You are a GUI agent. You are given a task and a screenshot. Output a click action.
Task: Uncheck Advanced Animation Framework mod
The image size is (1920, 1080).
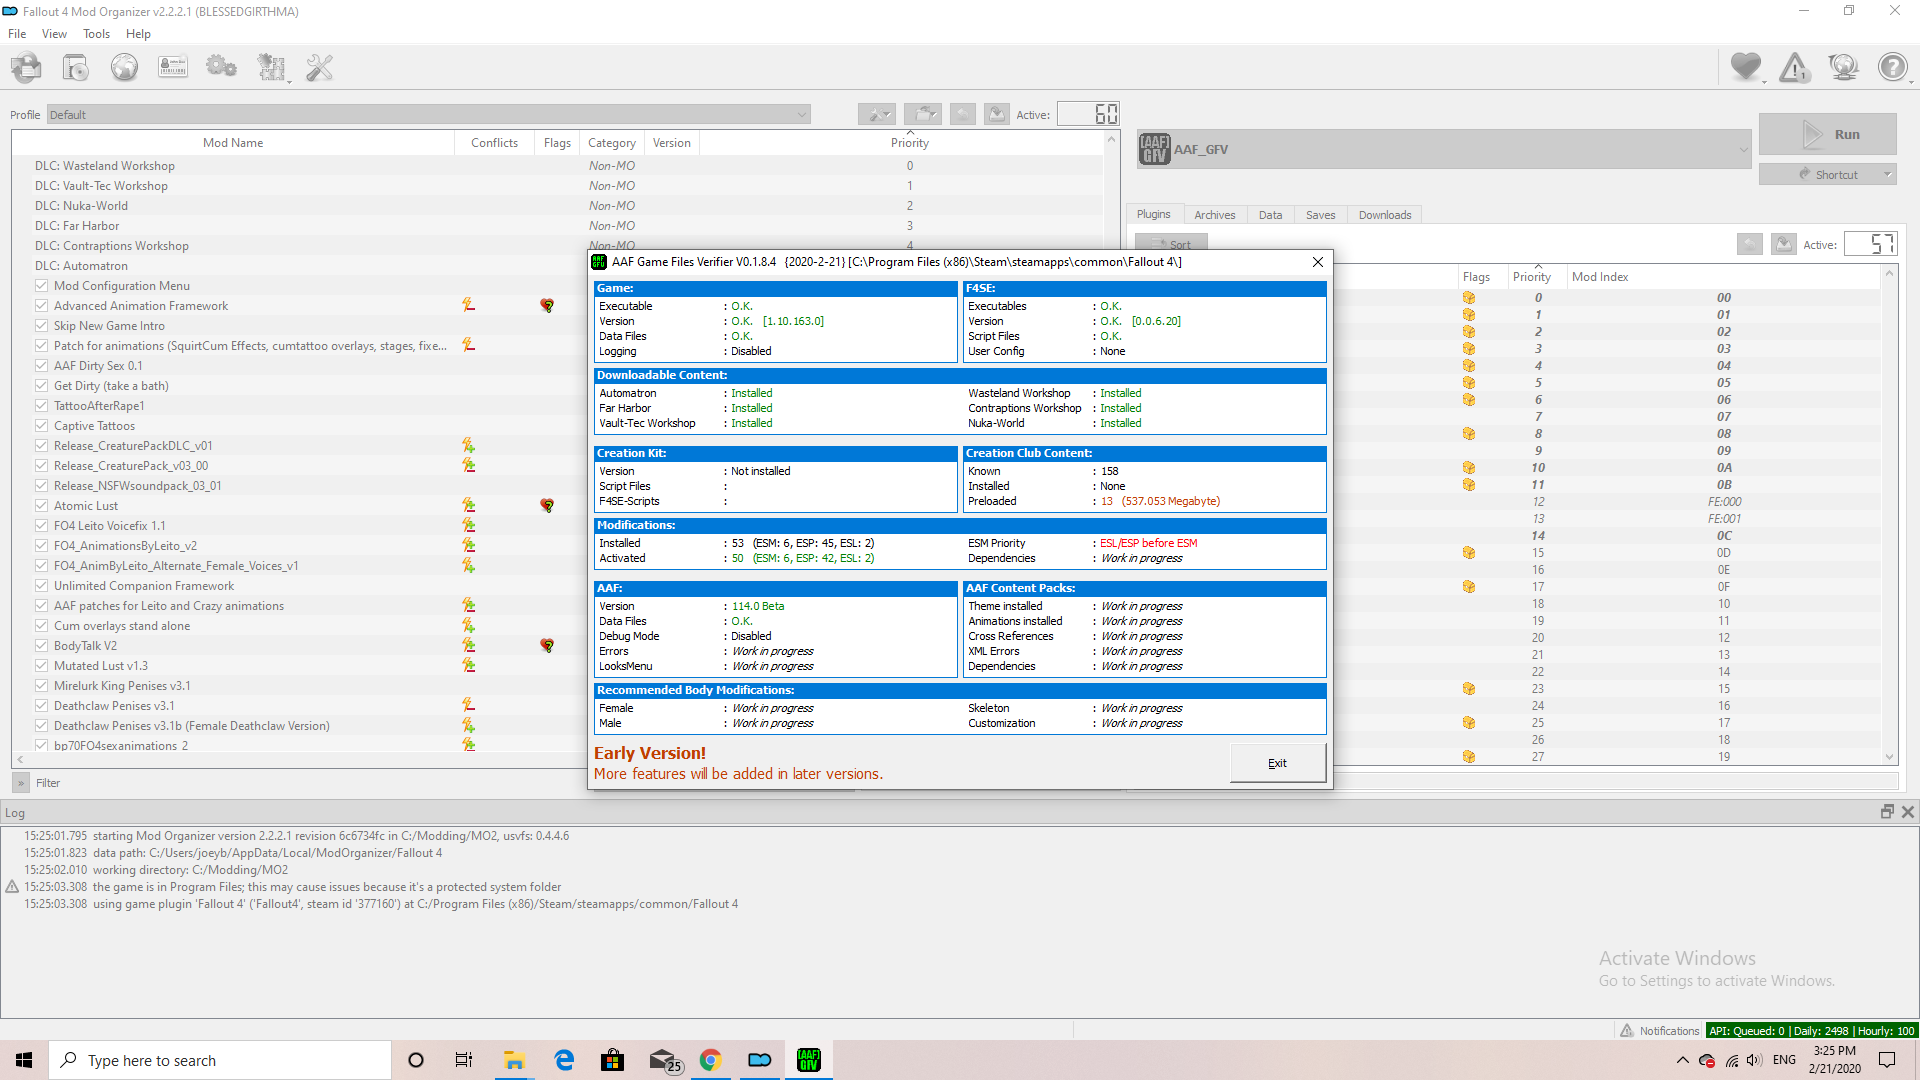42,305
